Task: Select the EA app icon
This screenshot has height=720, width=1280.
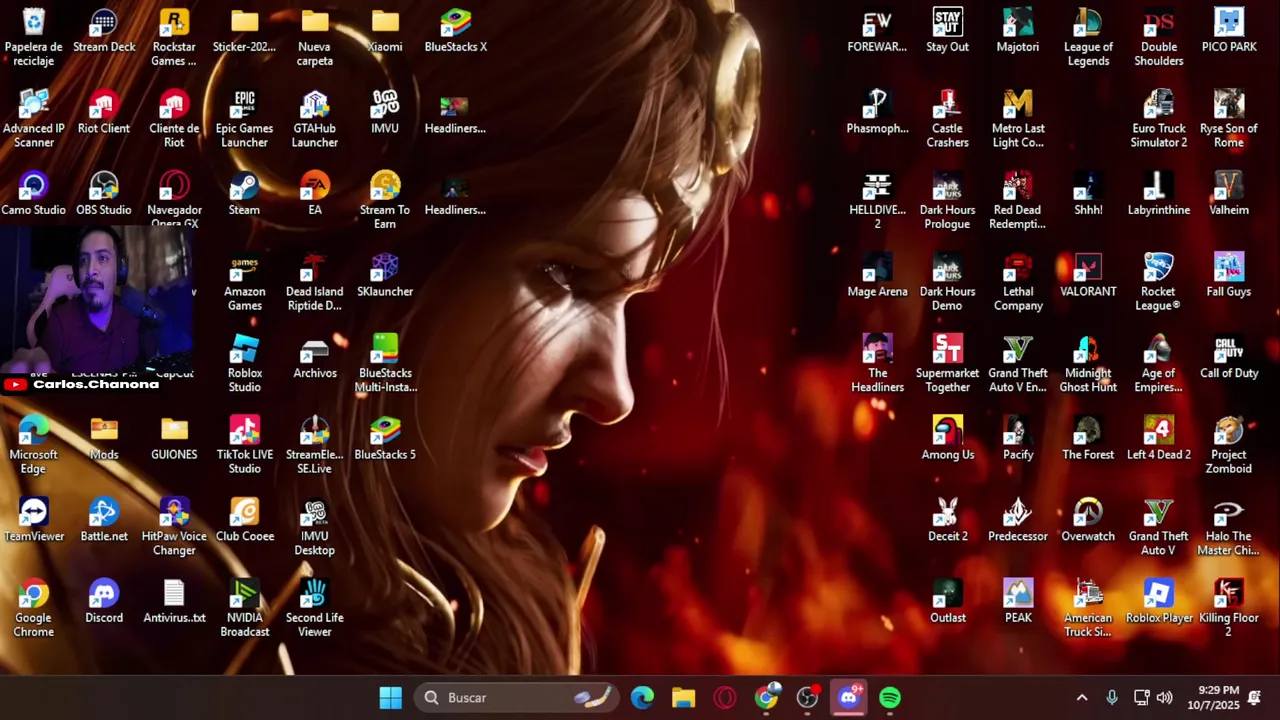Action: (315, 194)
